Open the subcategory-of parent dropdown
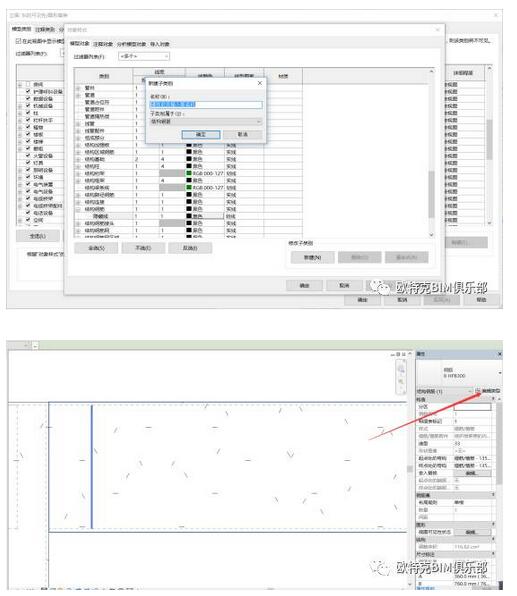The height and width of the screenshot is (596, 517). (206, 122)
